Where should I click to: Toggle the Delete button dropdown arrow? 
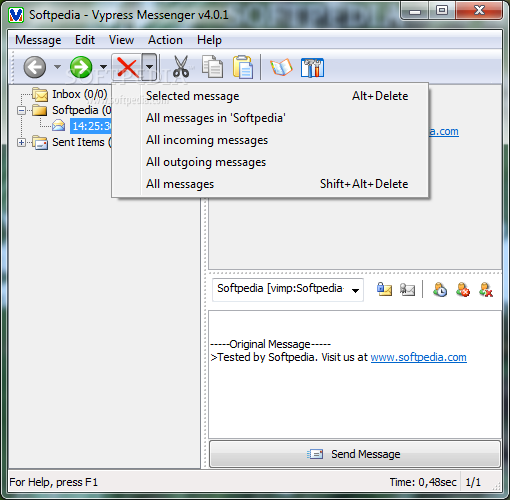coord(149,67)
